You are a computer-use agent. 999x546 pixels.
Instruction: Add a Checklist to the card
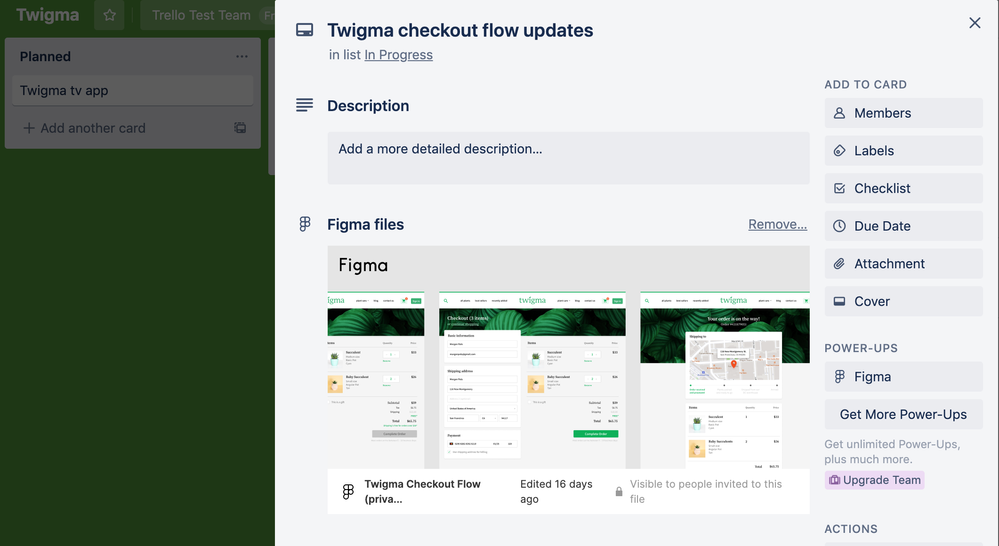click(x=903, y=188)
